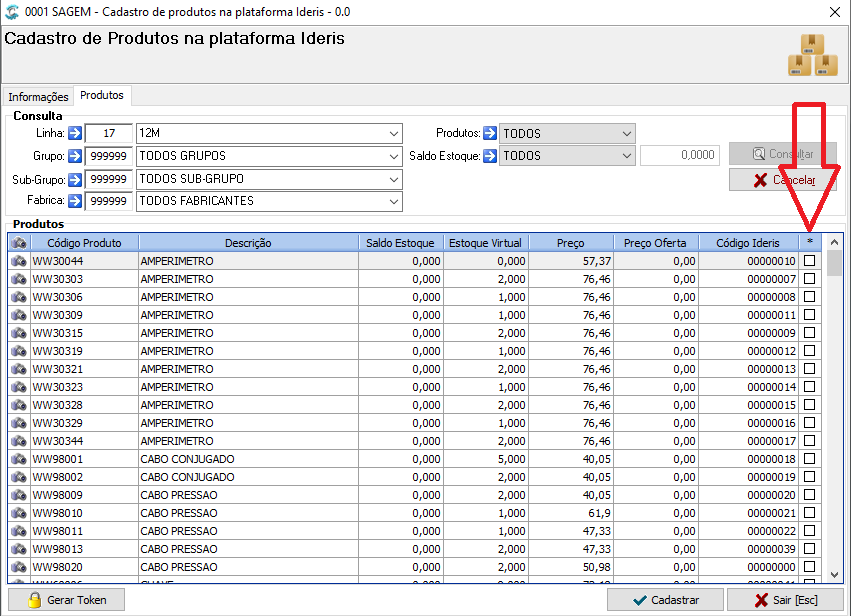The width and height of the screenshot is (851, 616).
Task: Click the camera icon for row WW30329
Action: (x=19, y=423)
